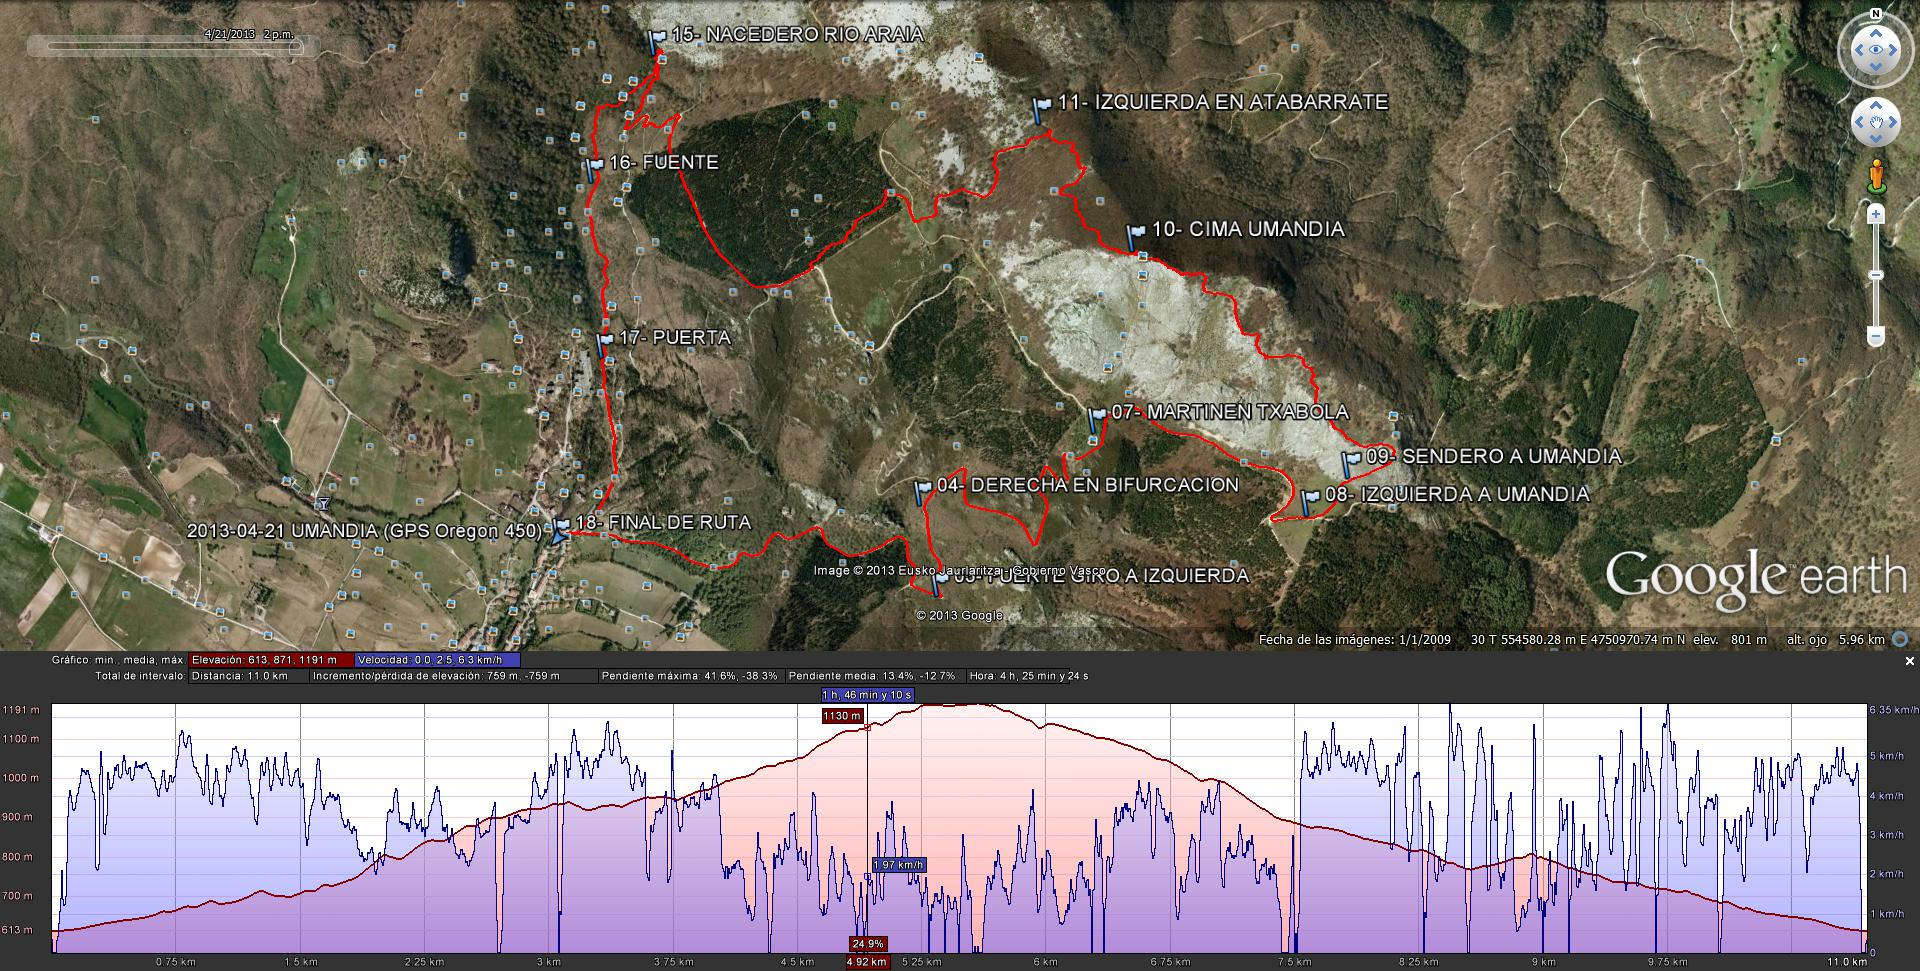Image resolution: width=1920 pixels, height=971 pixels.
Task: Click the 16- FUENTE waypoint flag
Action: click(x=594, y=167)
